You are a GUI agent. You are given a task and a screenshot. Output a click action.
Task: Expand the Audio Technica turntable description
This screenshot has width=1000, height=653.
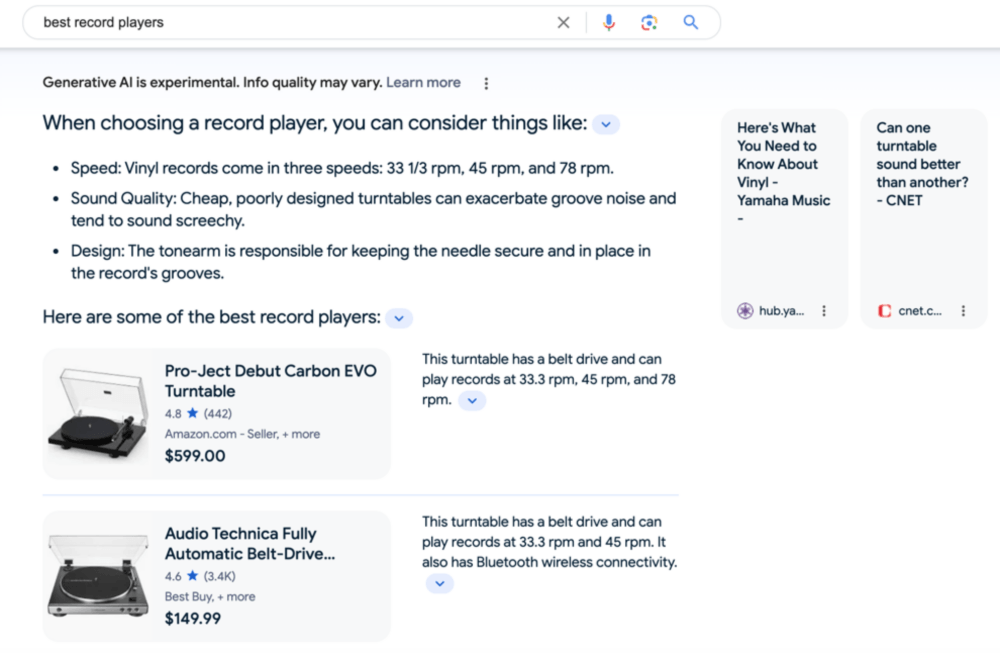pyautogui.click(x=440, y=583)
